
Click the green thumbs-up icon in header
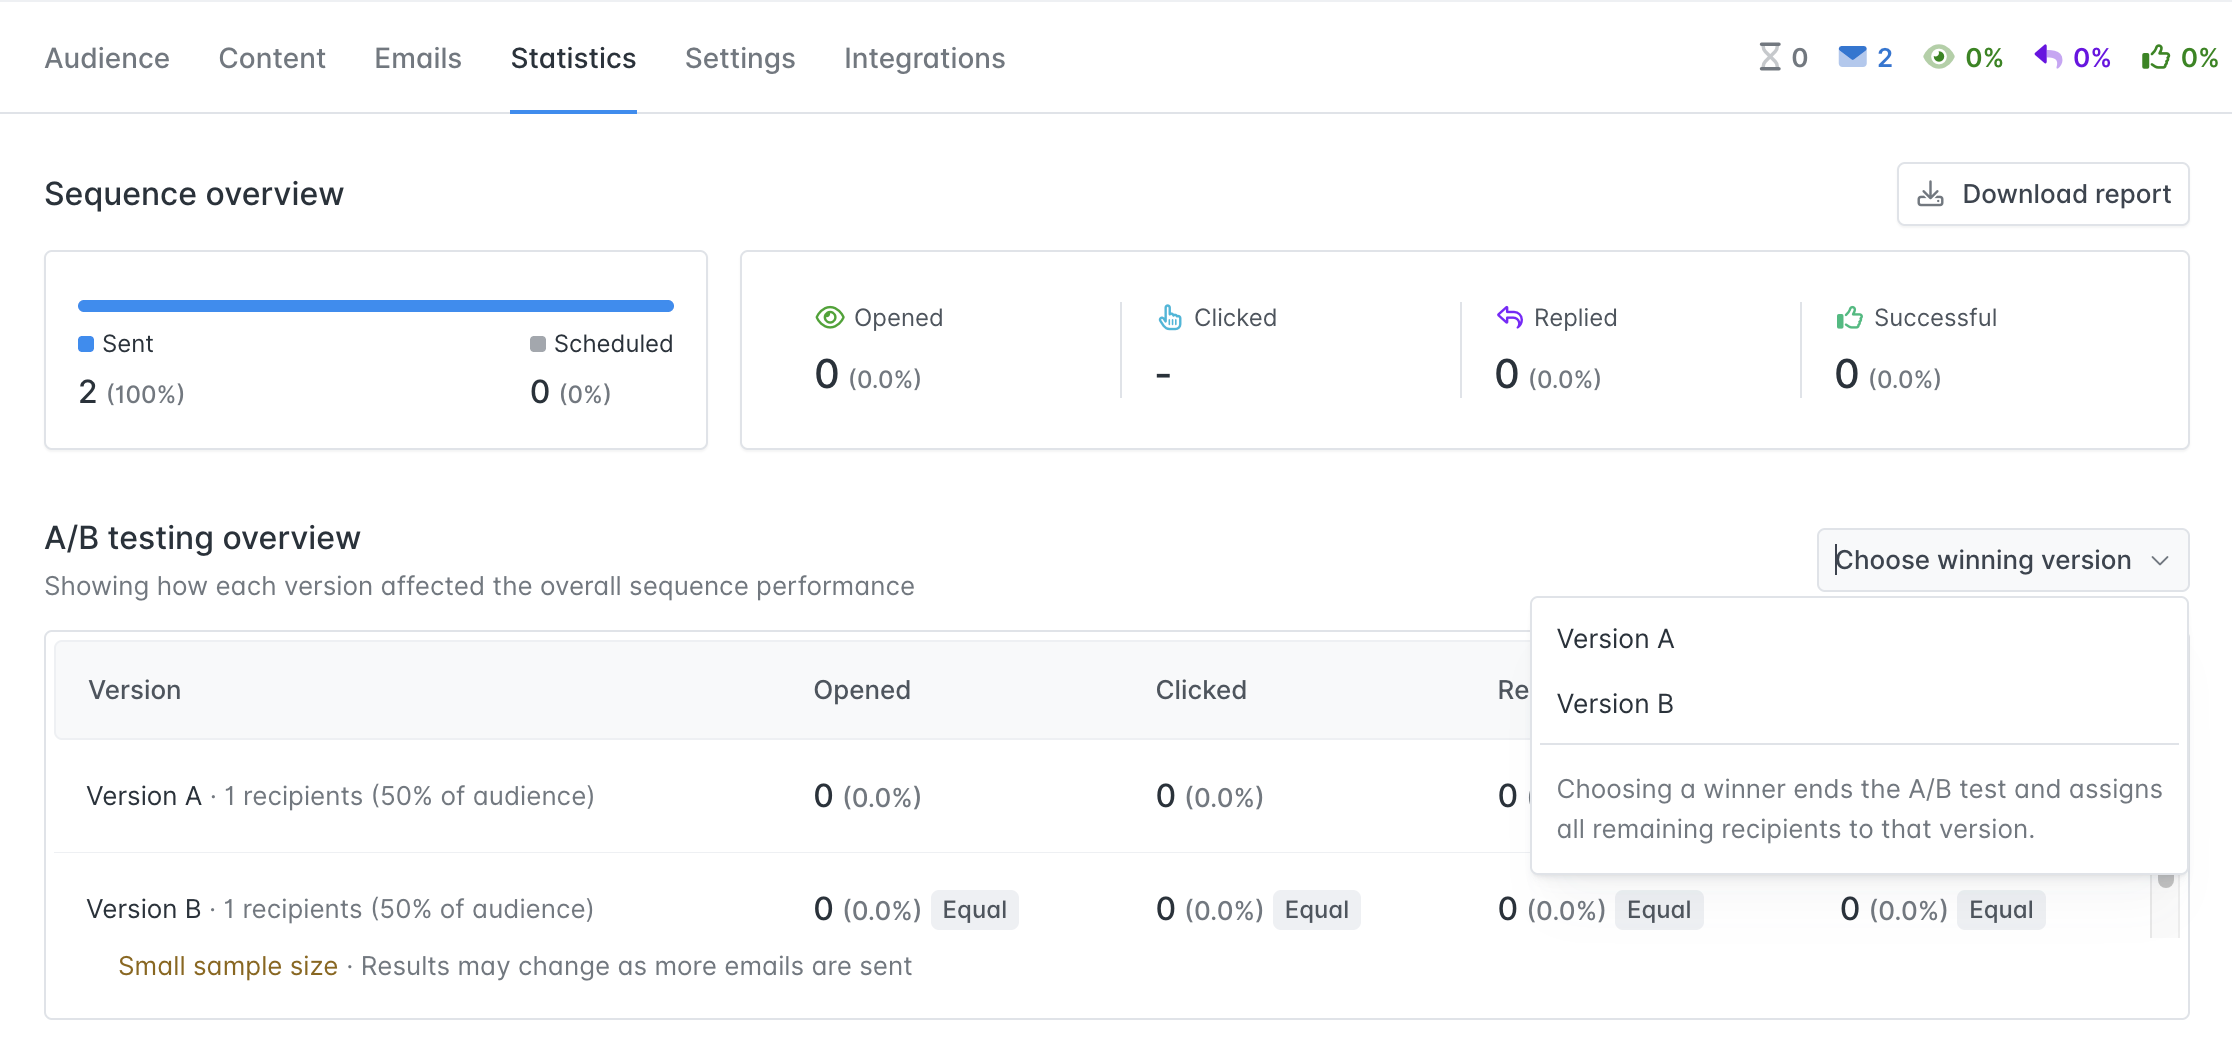pos(2155,57)
